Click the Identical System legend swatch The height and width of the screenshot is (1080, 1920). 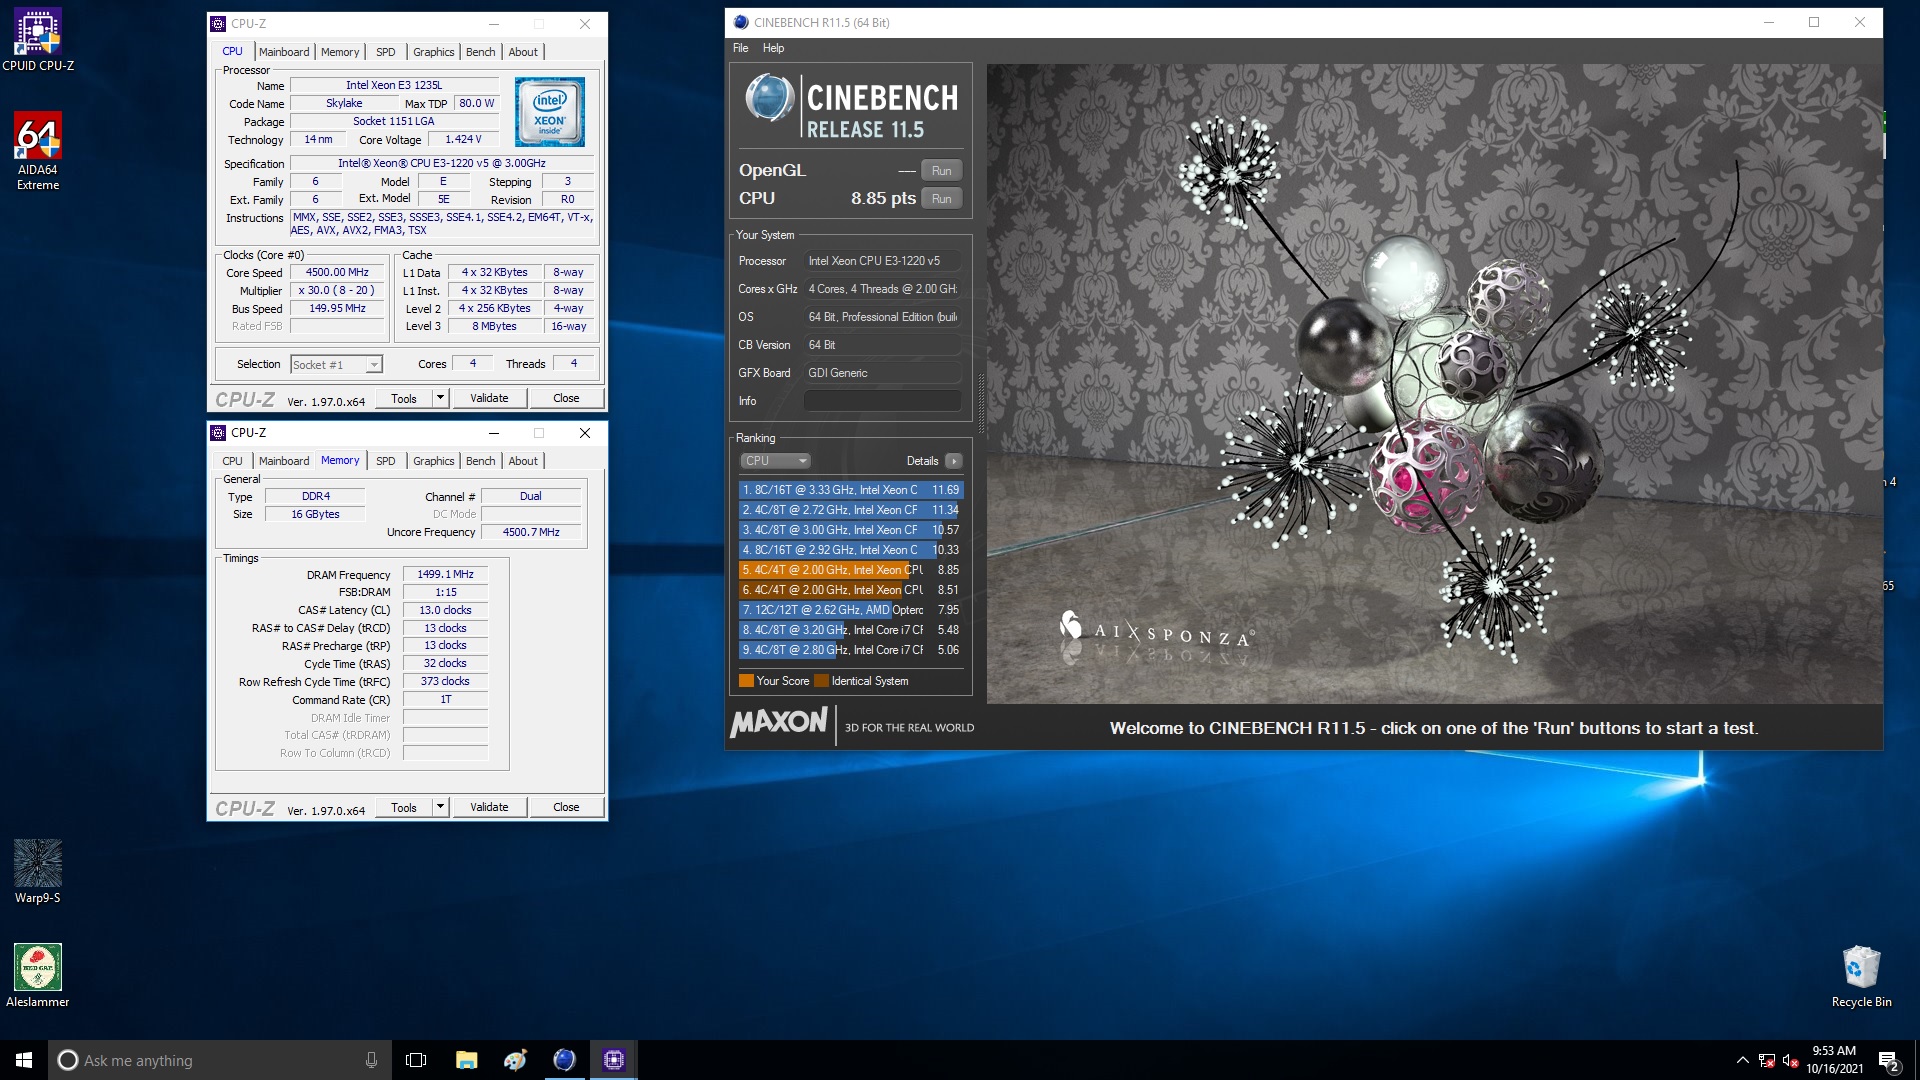click(822, 681)
